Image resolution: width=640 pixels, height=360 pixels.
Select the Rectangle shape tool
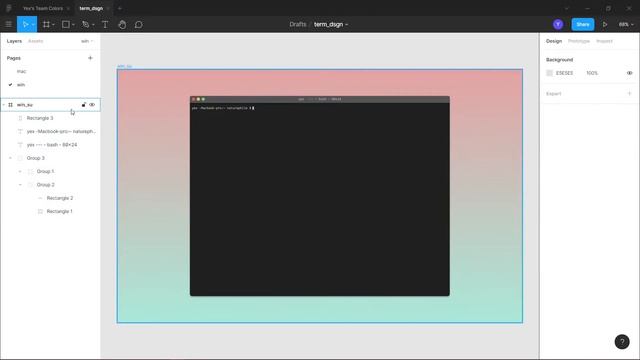point(65,24)
